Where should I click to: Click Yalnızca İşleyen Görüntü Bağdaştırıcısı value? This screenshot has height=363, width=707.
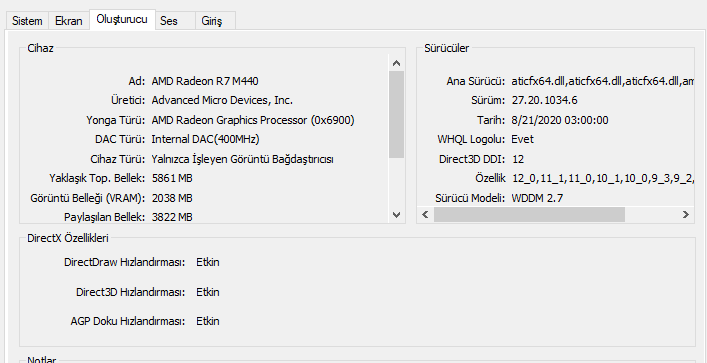[x=242, y=159]
